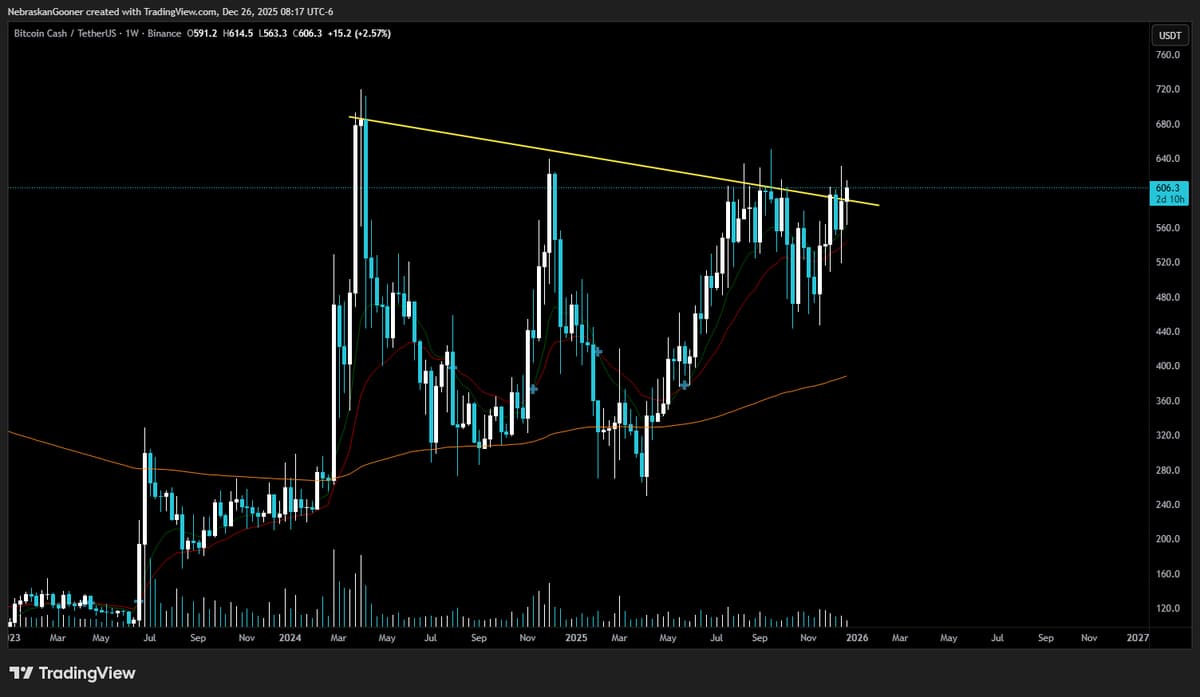Click the Mar time axis label near 2026
The image size is (1200, 697).
click(x=900, y=637)
